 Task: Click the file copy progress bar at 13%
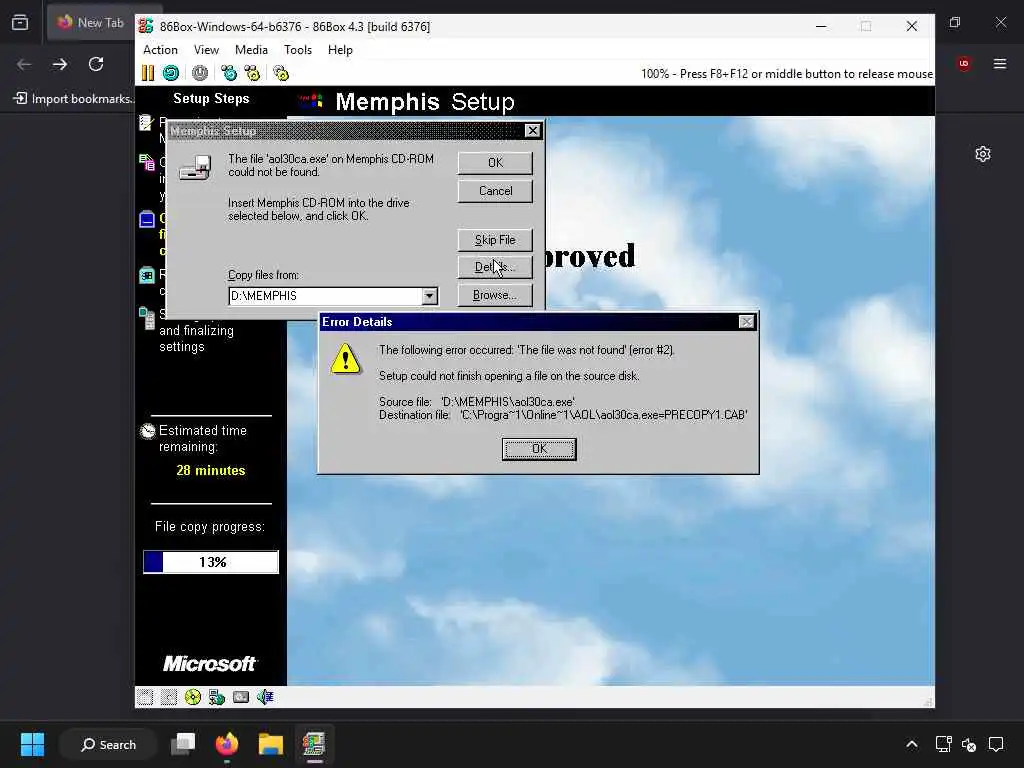point(211,562)
